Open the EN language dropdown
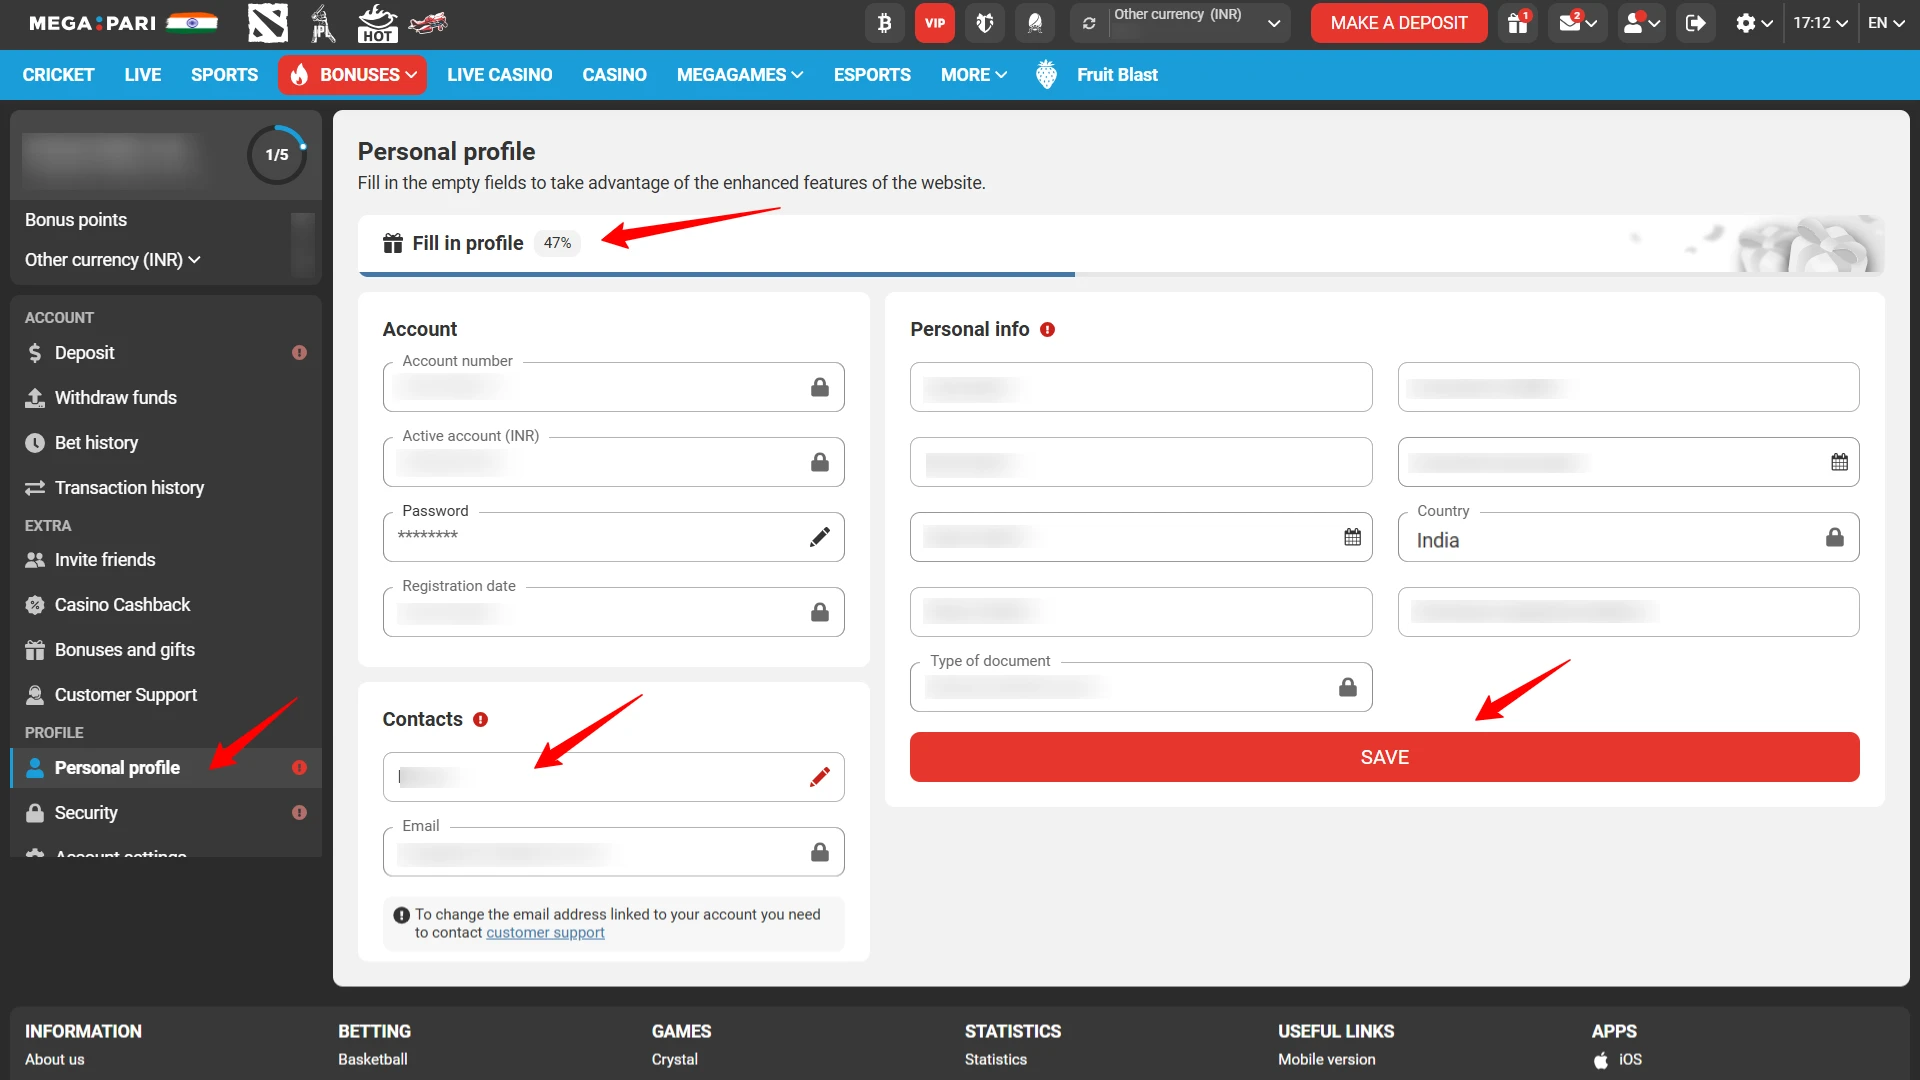Image resolution: width=1920 pixels, height=1080 pixels. [x=1886, y=22]
